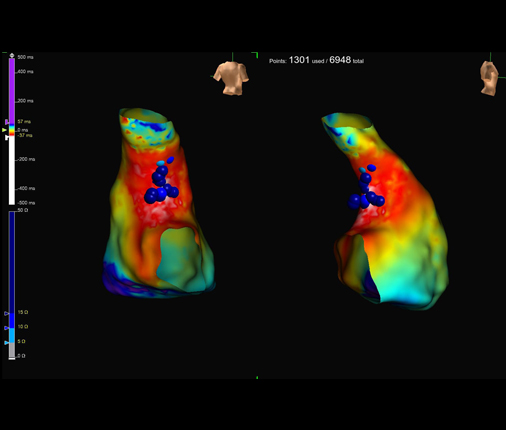This screenshot has width=506, height=430.
Task: Select the green 0 ms reference marker
Action: pos(4,130)
